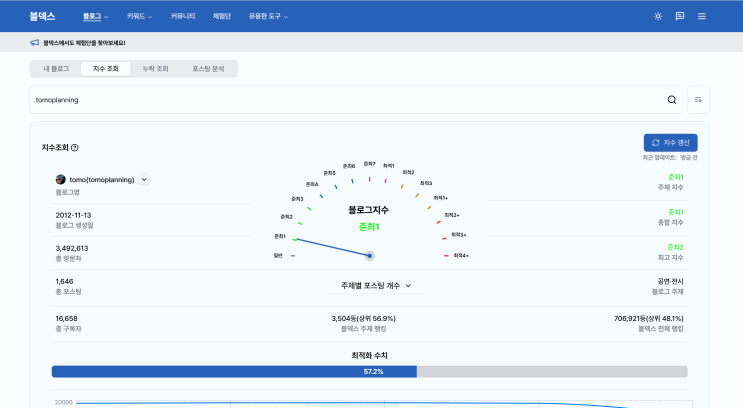Expand the 키워드 menu

[139, 16]
